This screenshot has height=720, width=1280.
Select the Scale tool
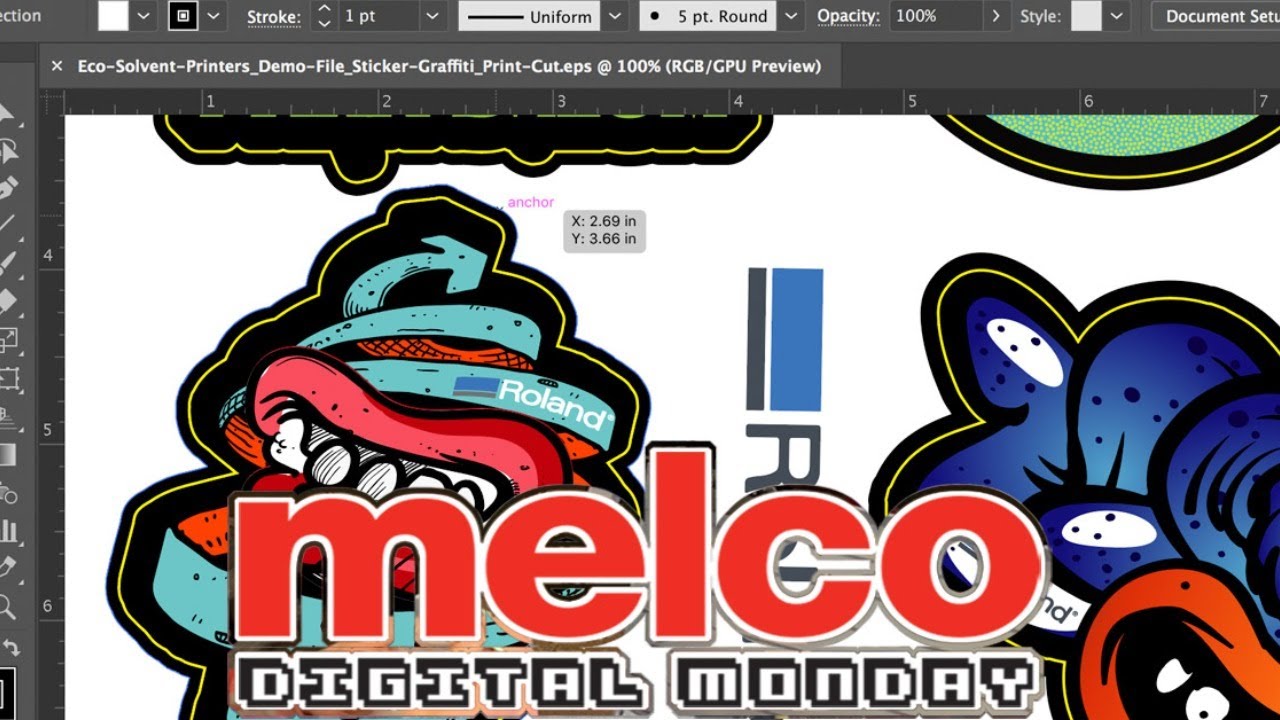8,340
